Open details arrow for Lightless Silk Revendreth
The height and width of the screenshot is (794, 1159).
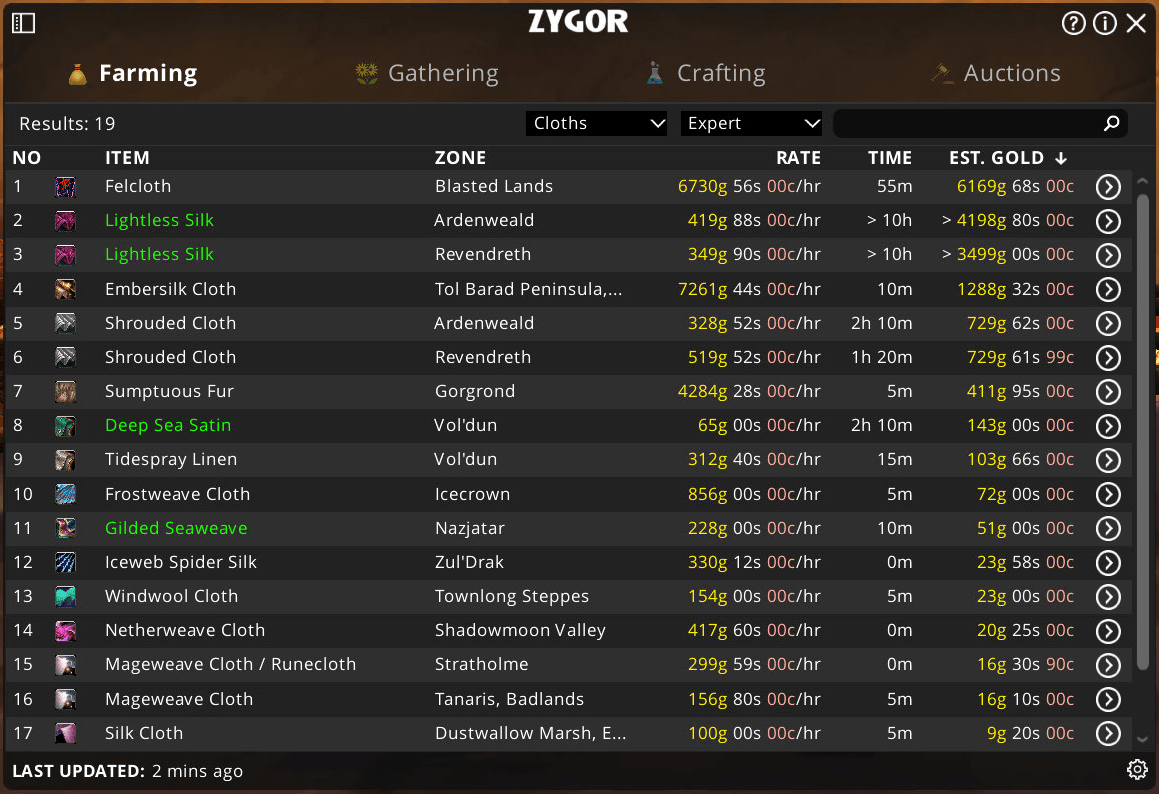tap(1108, 255)
